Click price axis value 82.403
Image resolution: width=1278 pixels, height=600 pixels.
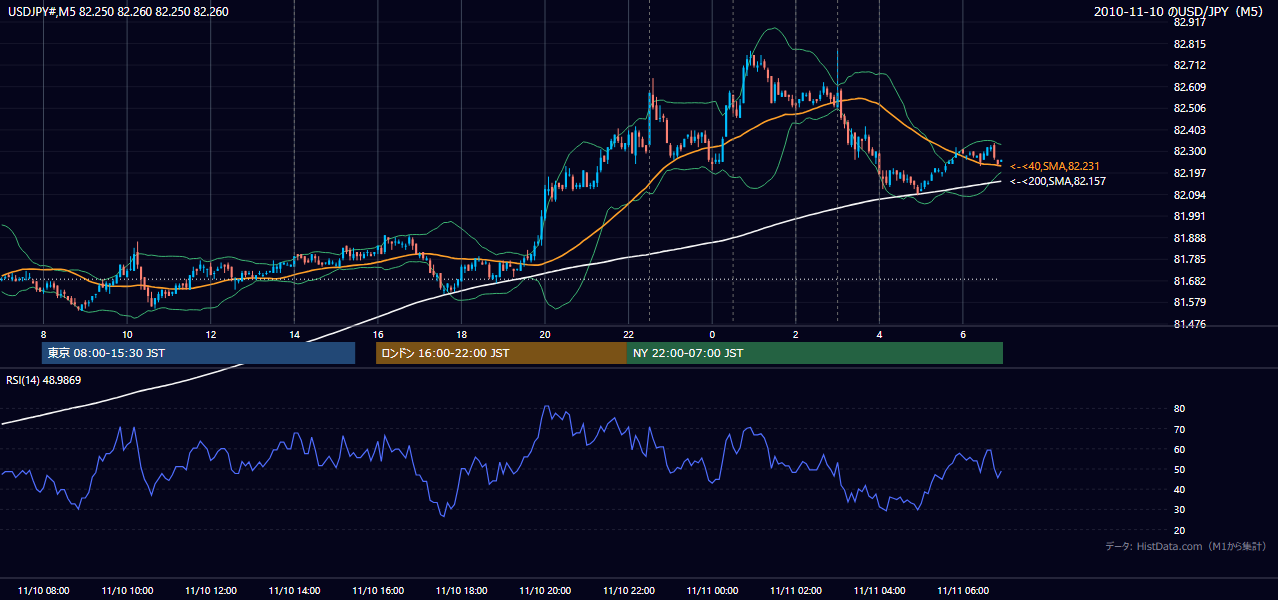click(1189, 130)
